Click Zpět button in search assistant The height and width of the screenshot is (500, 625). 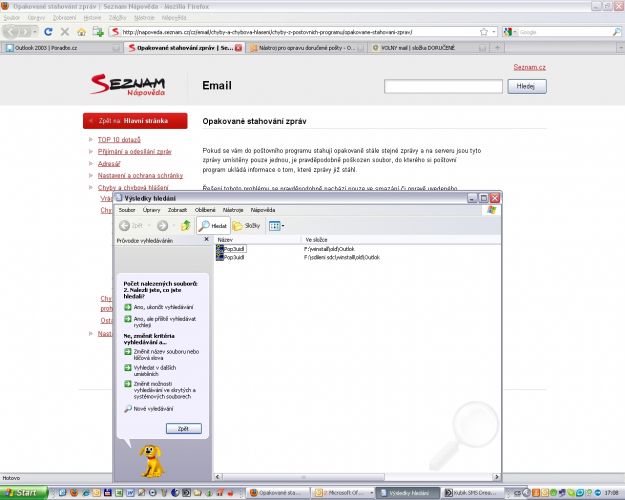tap(183, 429)
